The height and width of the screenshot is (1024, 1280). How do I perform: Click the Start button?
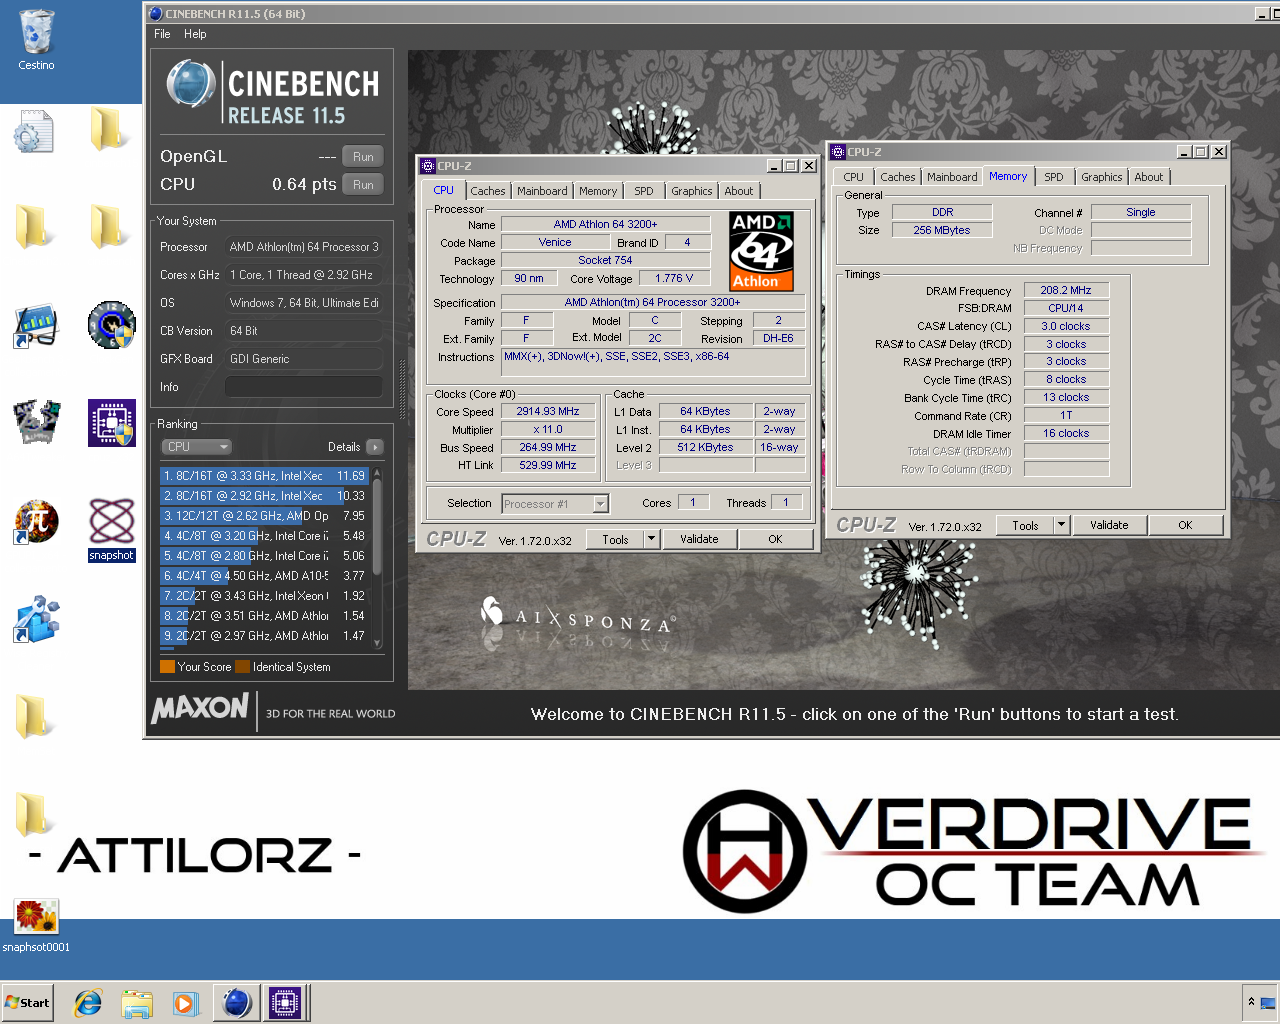27,1003
